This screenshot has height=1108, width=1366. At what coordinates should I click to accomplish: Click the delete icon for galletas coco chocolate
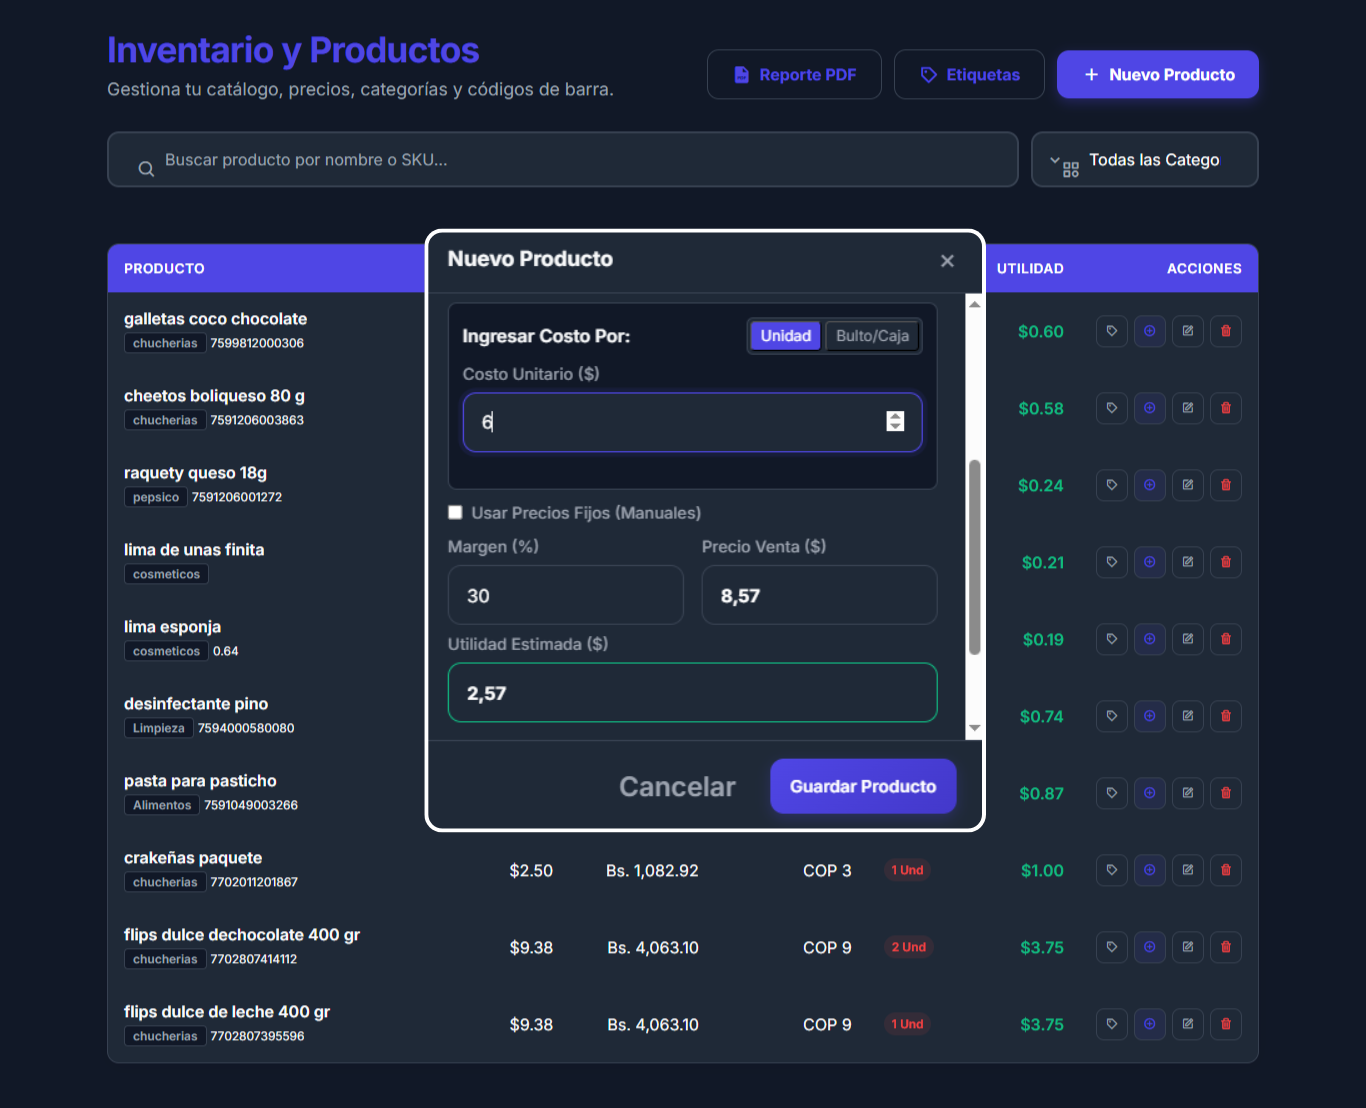[x=1225, y=331]
